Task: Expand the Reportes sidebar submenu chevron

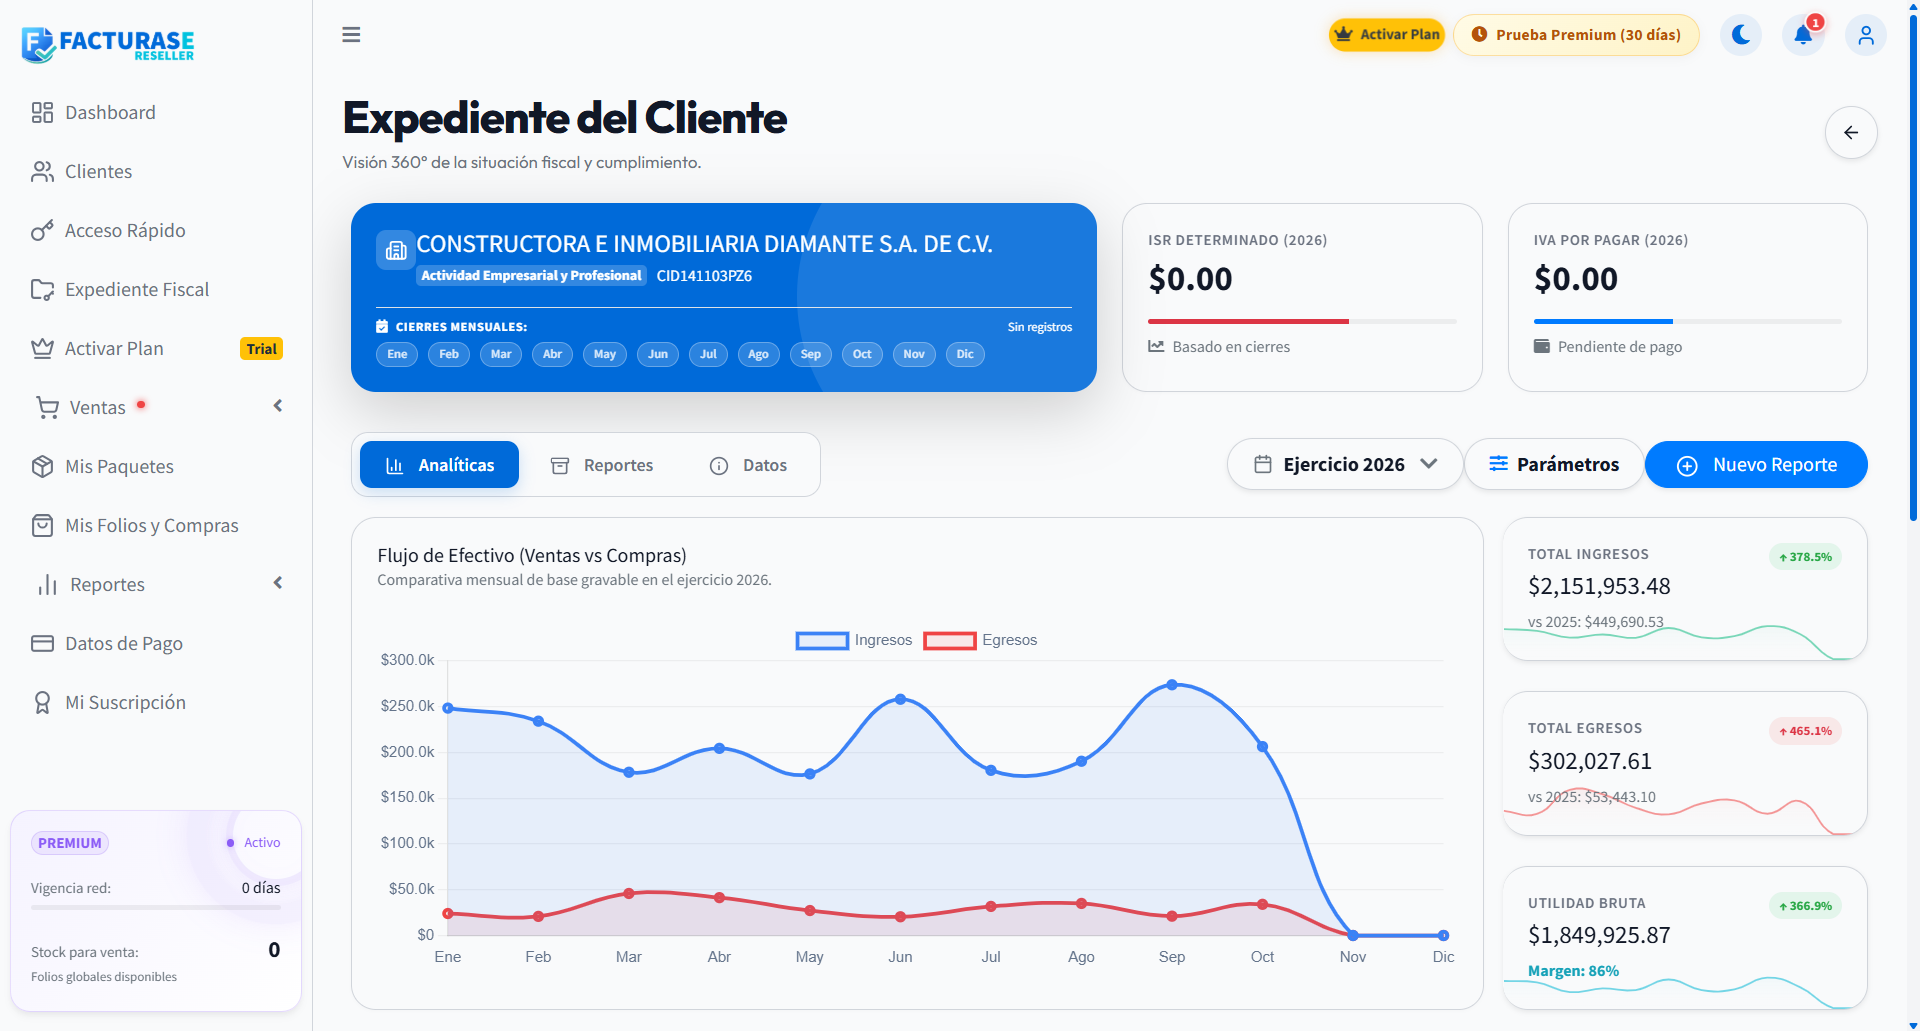Action: [278, 583]
